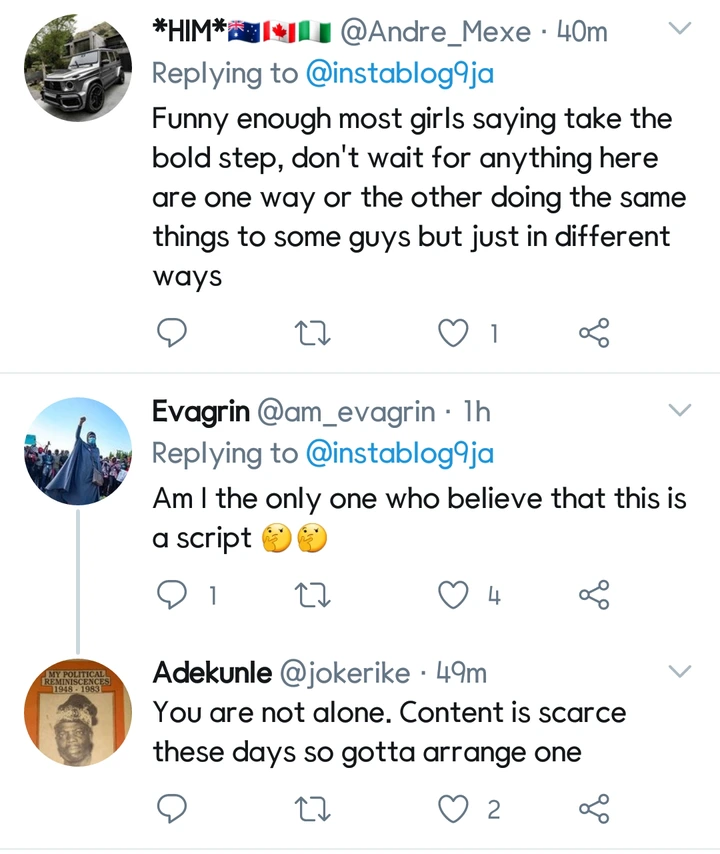Open Adekunle's profile avatar
Image resolution: width=720 pixels, height=854 pixels.
(77, 712)
